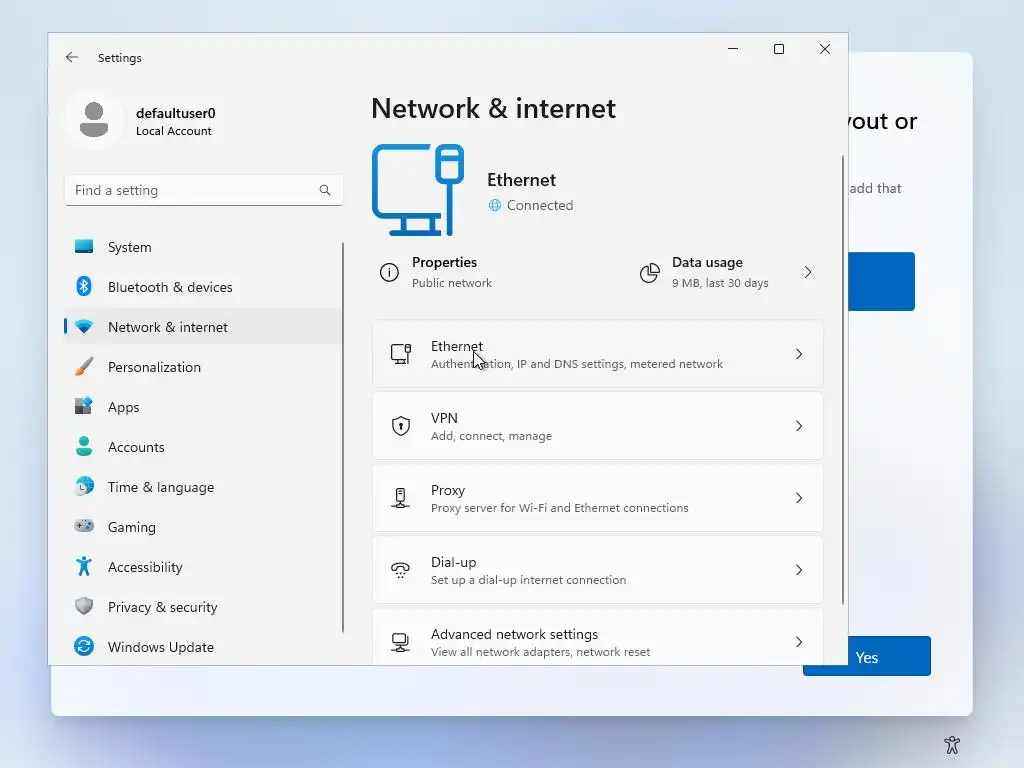Click the main content vertical scrollbar

click(x=842, y=379)
